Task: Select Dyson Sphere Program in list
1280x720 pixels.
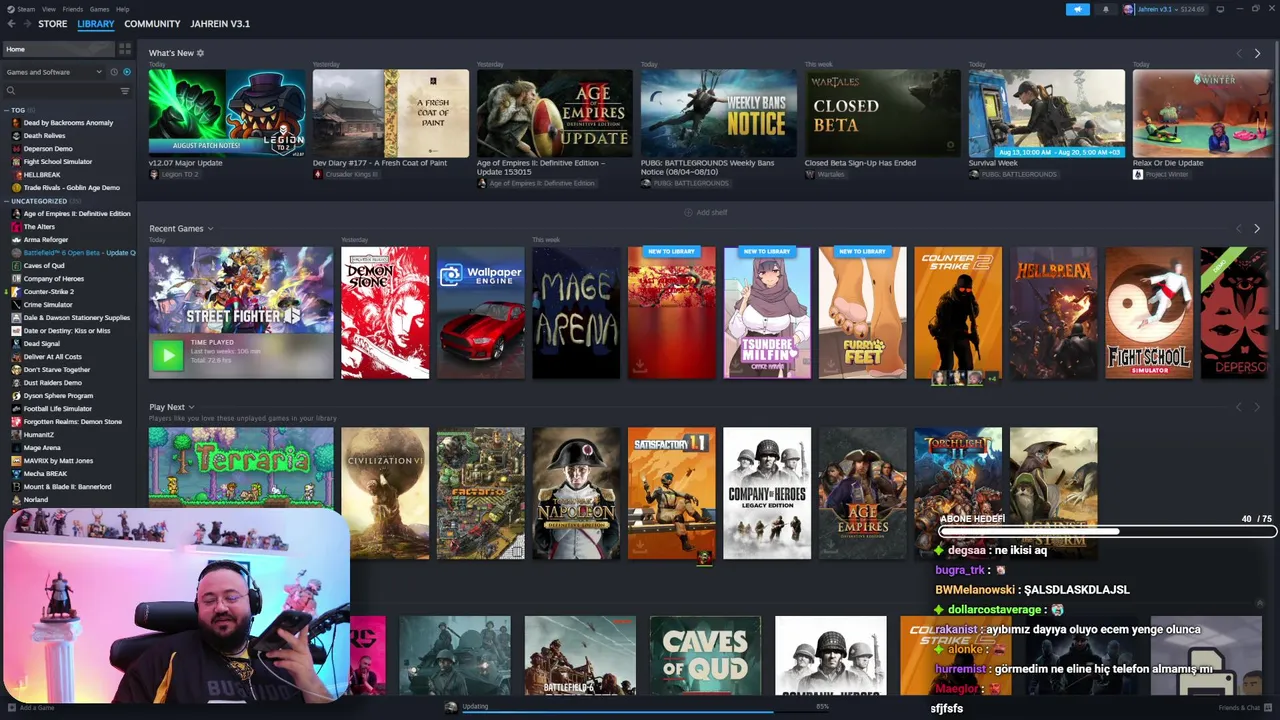Action: (58, 396)
